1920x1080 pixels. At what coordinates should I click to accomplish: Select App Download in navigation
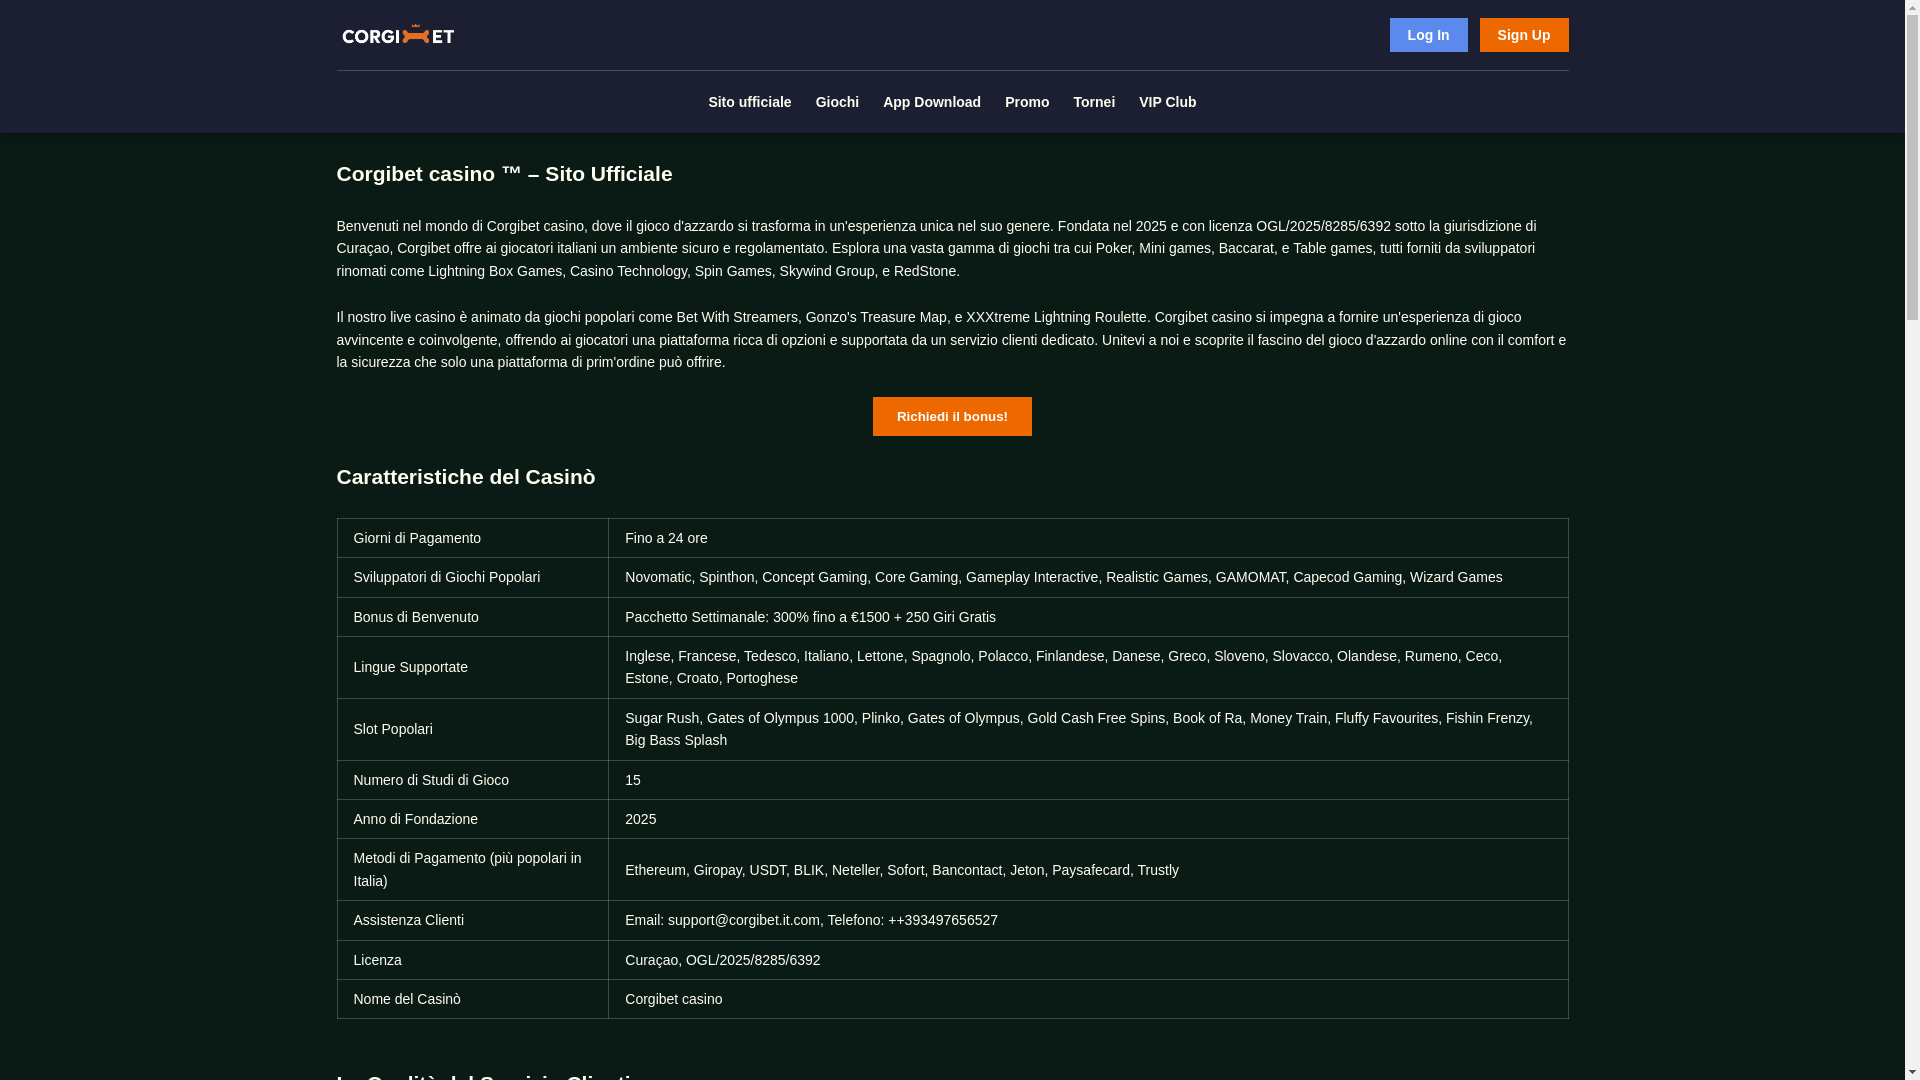[x=932, y=102]
